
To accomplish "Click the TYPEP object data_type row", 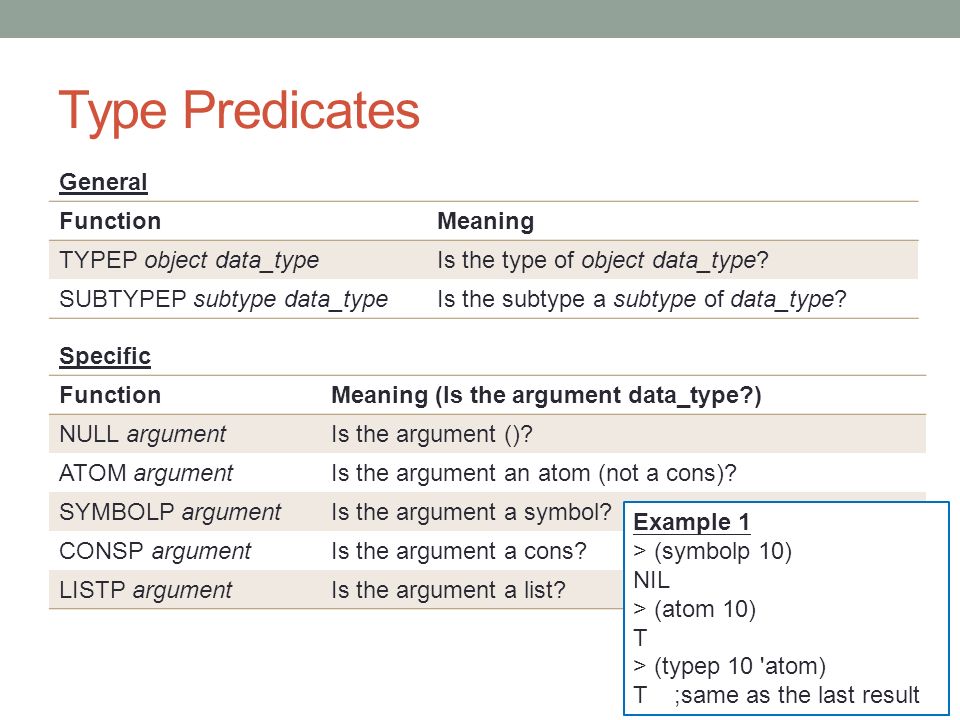I will click(x=483, y=260).
